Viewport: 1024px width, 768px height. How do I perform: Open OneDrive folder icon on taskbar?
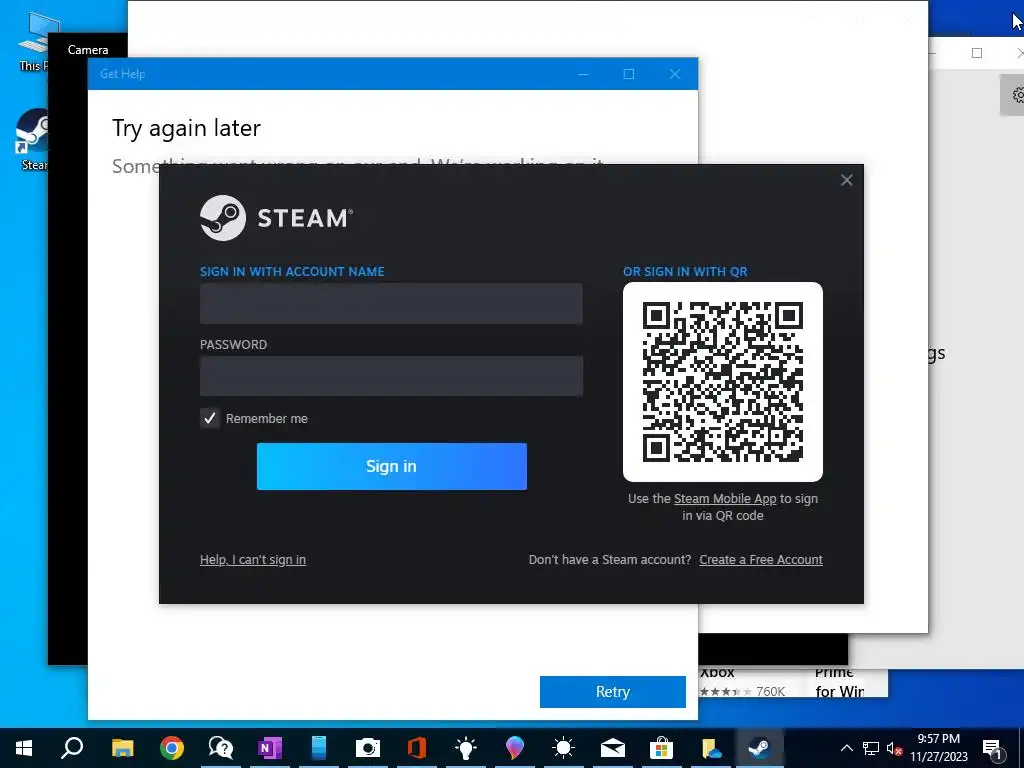point(711,748)
